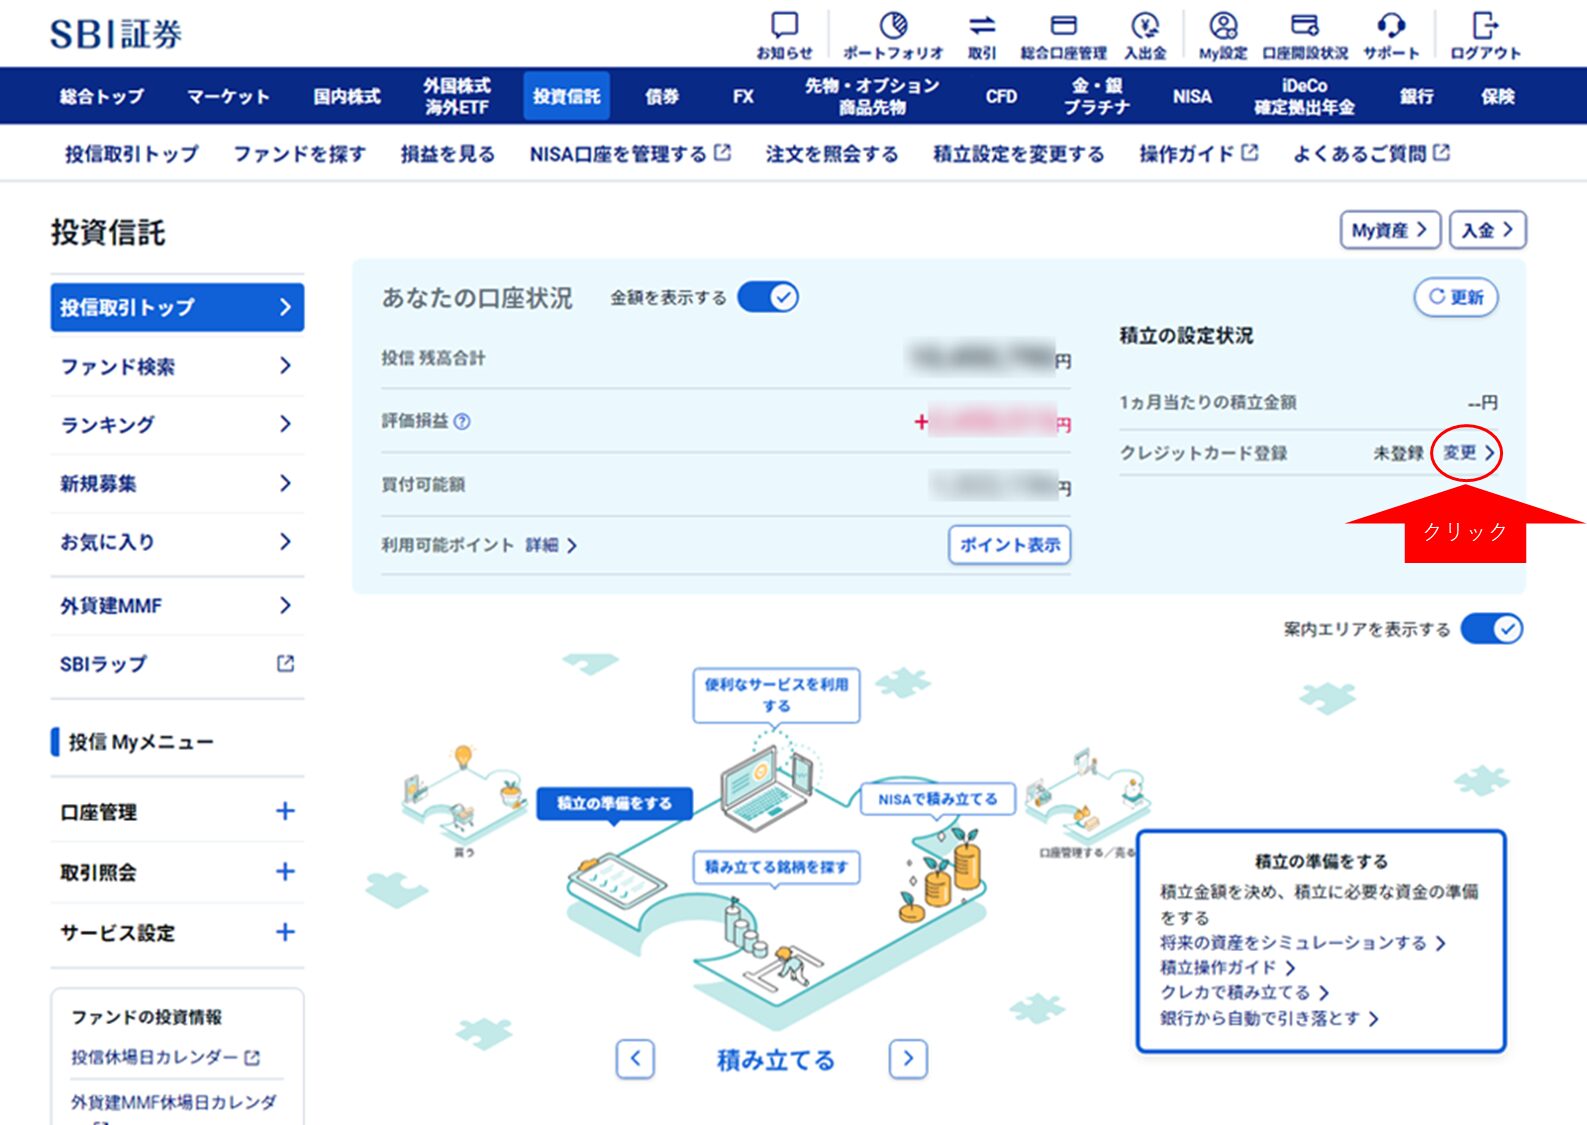Open the ファンドを探す submenu tab
The height and width of the screenshot is (1125, 1587).
(299, 153)
